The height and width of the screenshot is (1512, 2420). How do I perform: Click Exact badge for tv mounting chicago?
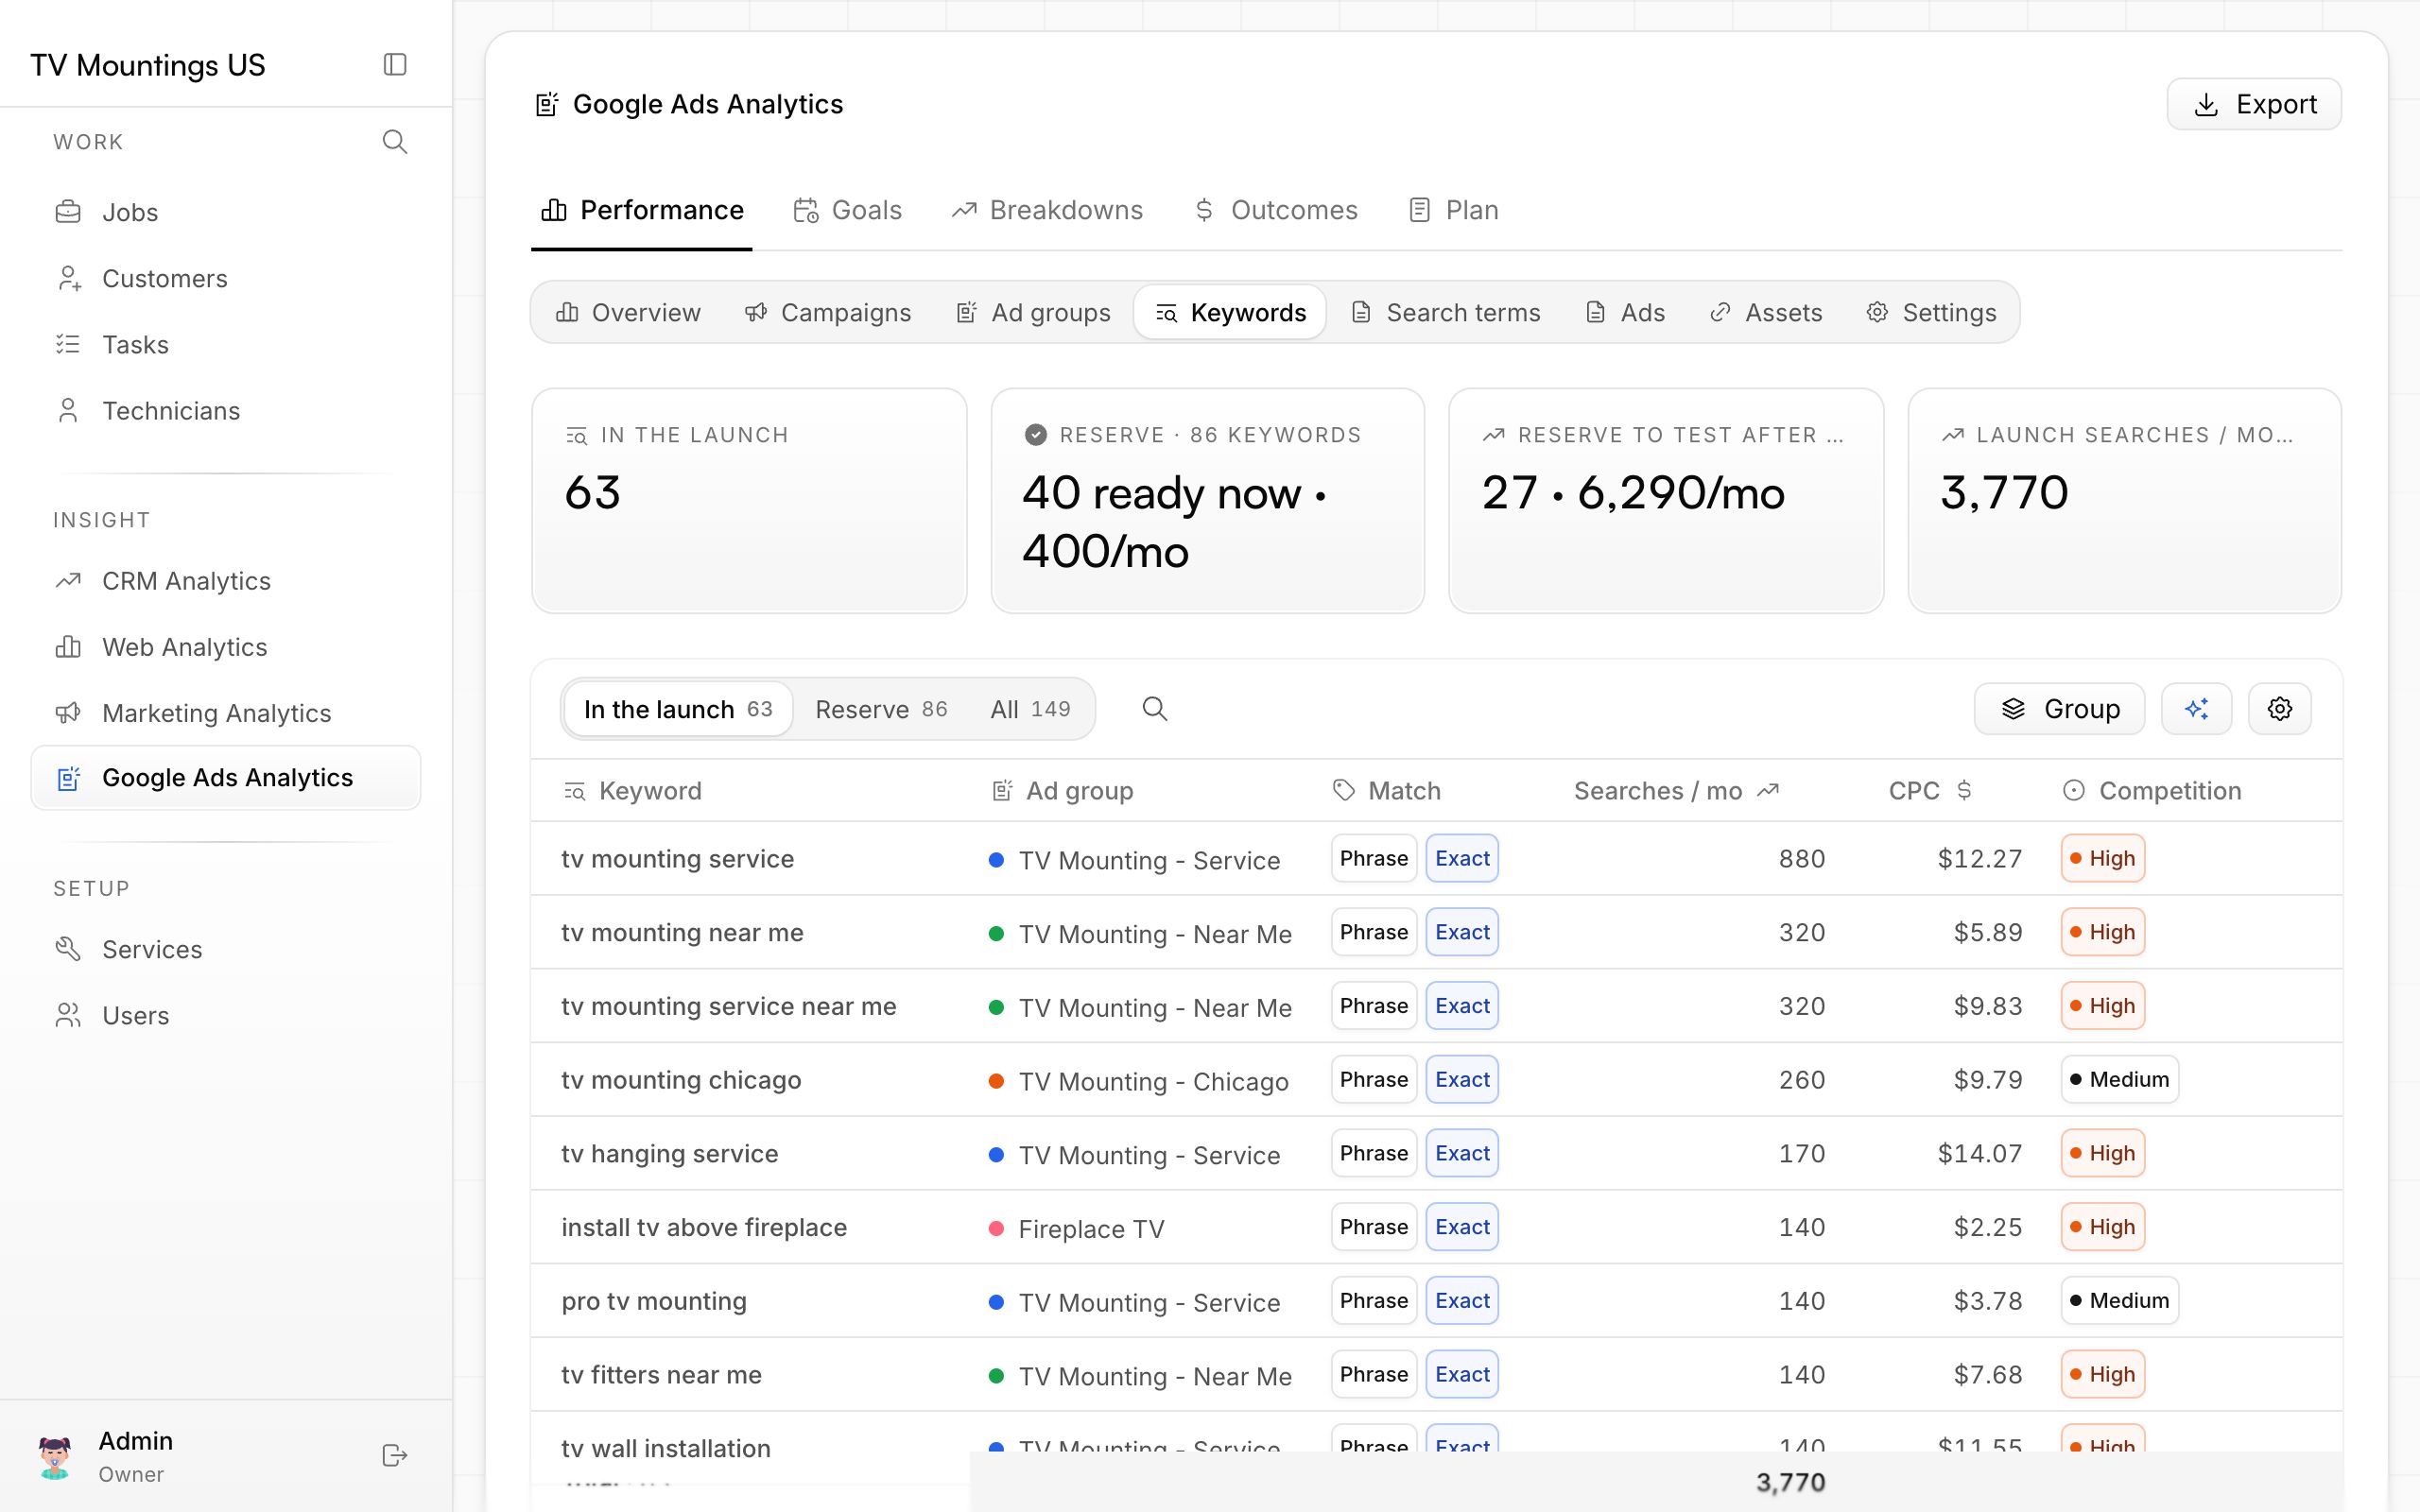[x=1462, y=1079]
